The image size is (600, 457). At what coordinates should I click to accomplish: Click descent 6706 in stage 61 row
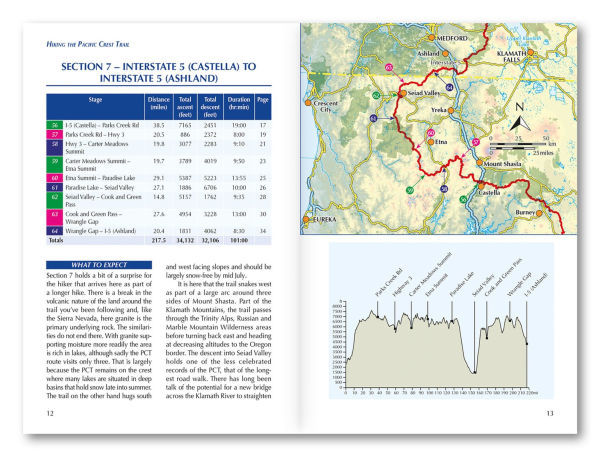tap(210, 188)
